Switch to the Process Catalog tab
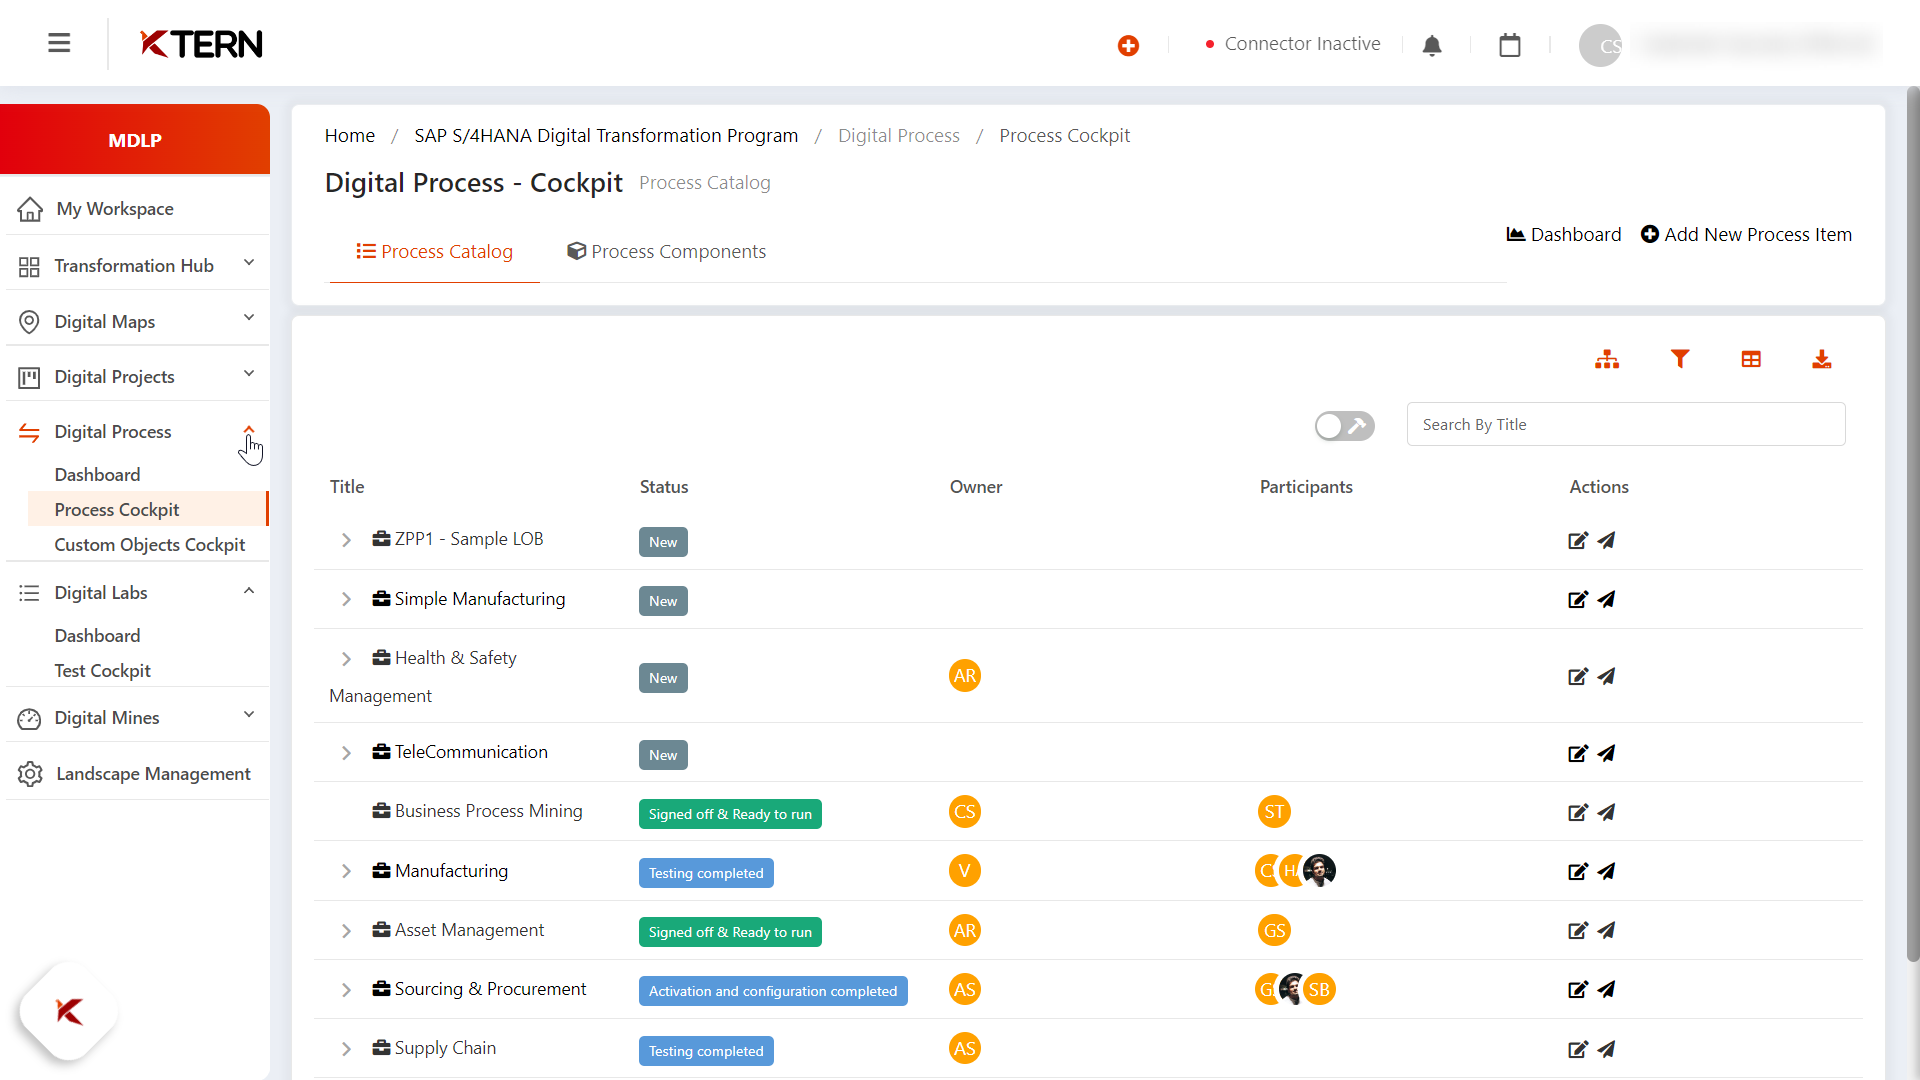1920x1080 pixels. point(435,252)
